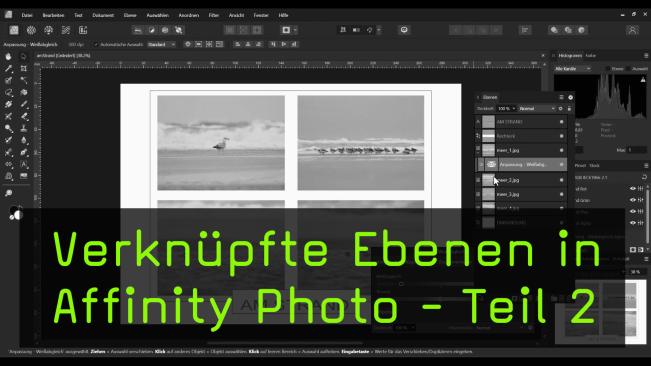Open the Standard dropdown in context toolbar
Screen dimensions: 651x366
[162, 44]
